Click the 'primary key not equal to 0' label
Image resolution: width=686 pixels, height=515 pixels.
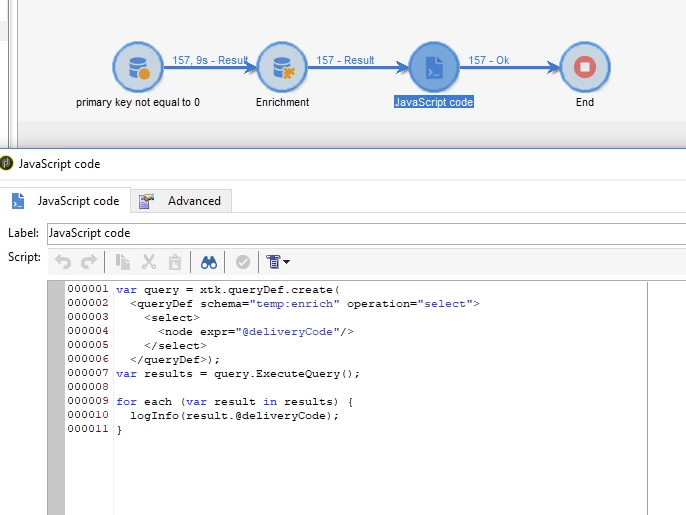coord(138,102)
